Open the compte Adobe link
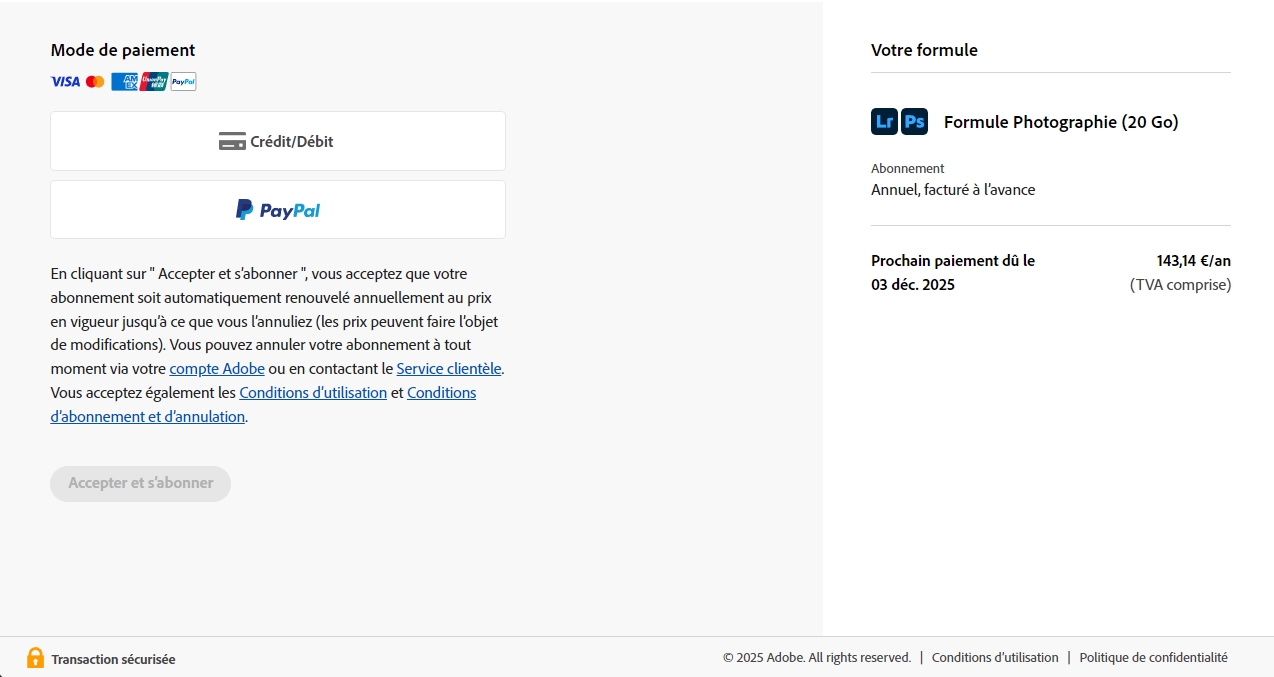The image size is (1274, 677). point(217,369)
